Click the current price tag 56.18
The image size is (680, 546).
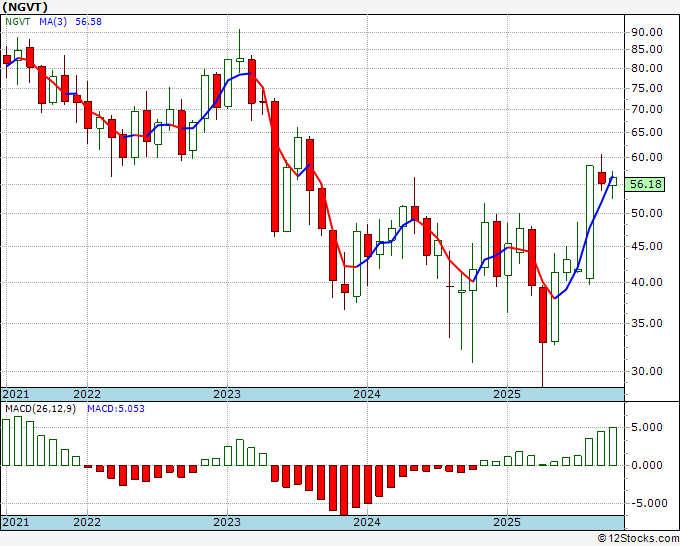tap(645, 184)
